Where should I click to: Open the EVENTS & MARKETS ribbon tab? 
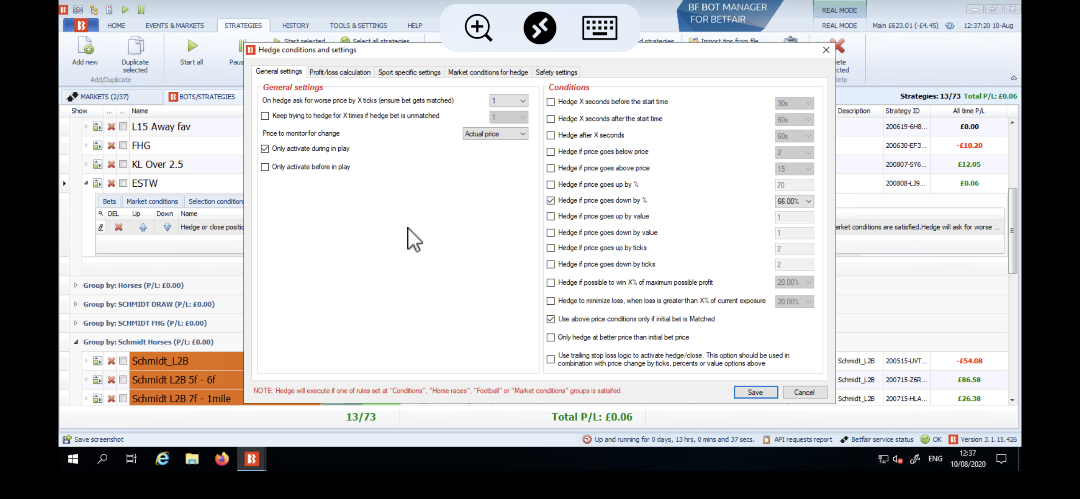(x=175, y=26)
